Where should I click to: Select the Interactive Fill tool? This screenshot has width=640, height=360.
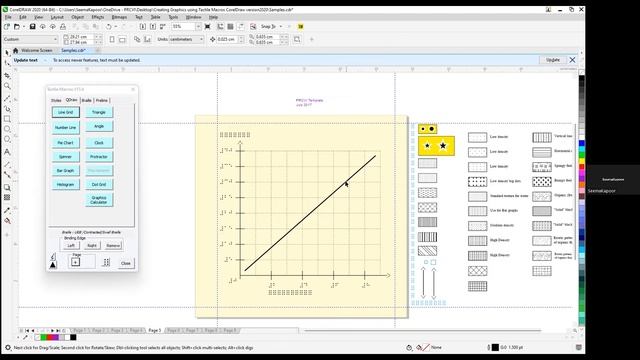[7, 221]
